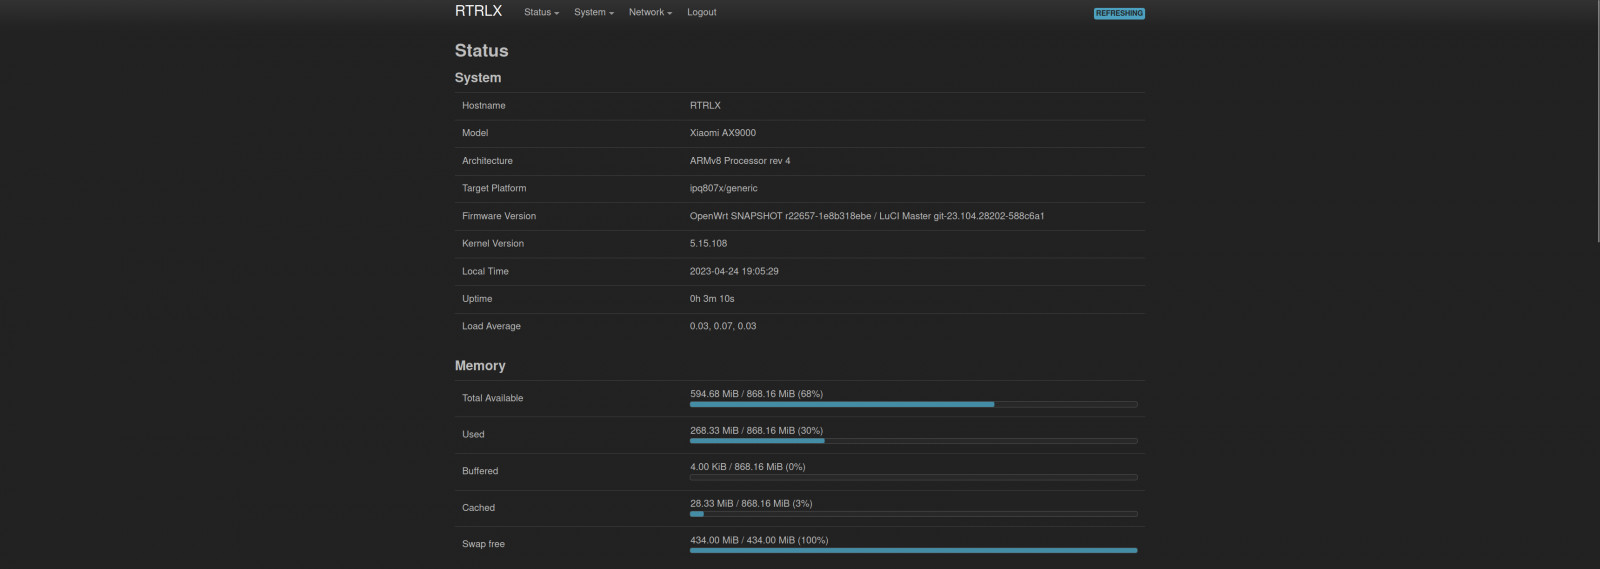Click the Uptime value 0h 3m 10s

(x=711, y=299)
